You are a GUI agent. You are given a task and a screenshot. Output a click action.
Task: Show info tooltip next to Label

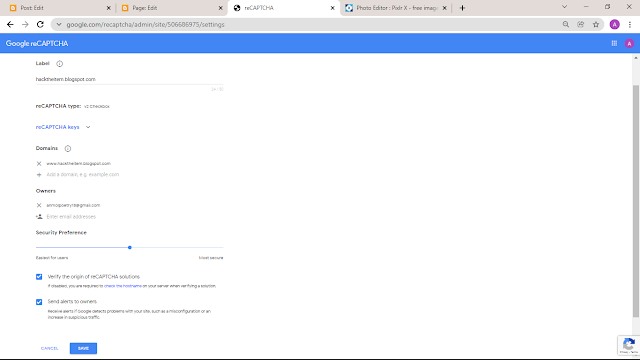(60, 64)
